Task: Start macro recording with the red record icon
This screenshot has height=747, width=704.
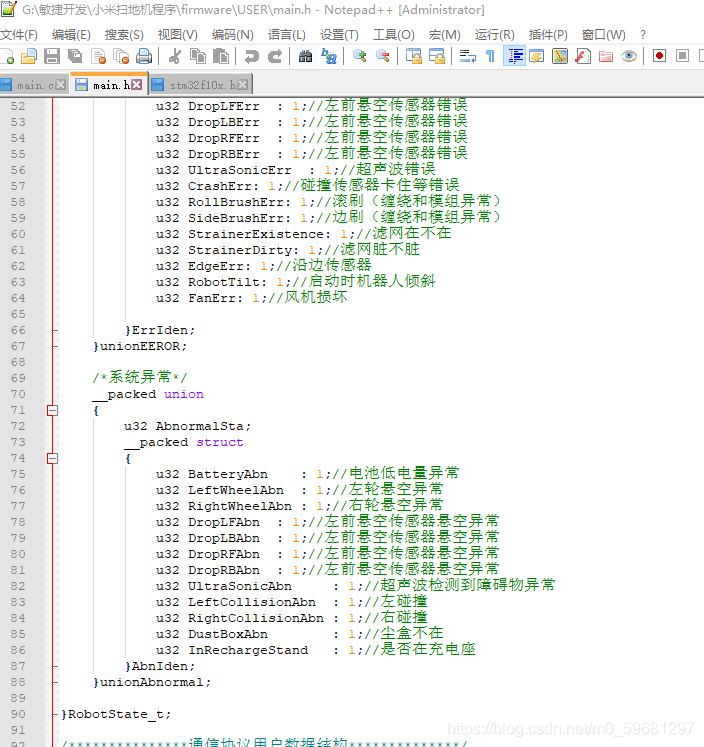Action: pos(659,56)
